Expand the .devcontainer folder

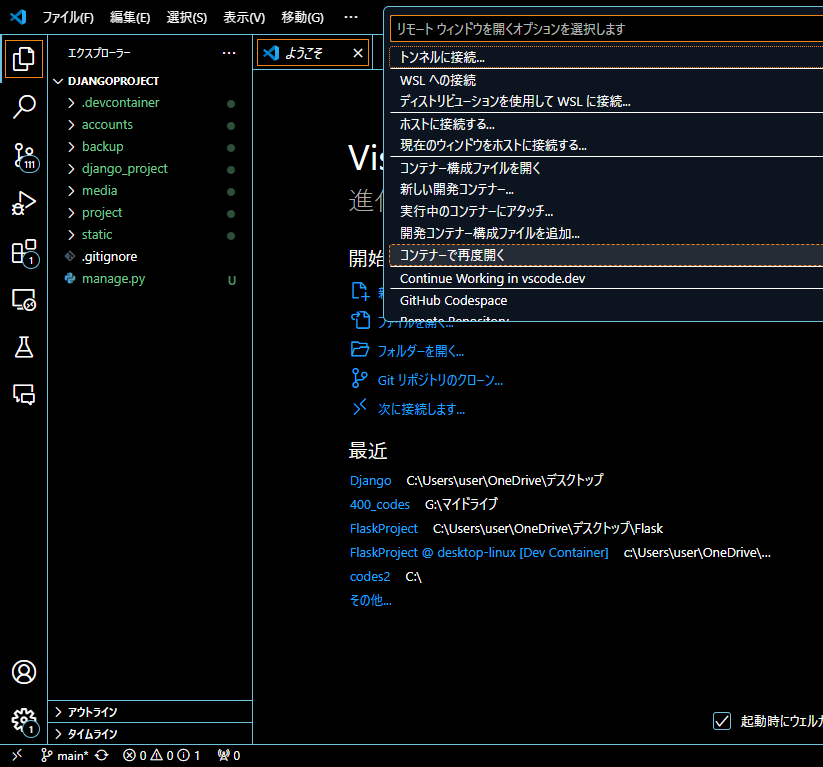pos(150,103)
